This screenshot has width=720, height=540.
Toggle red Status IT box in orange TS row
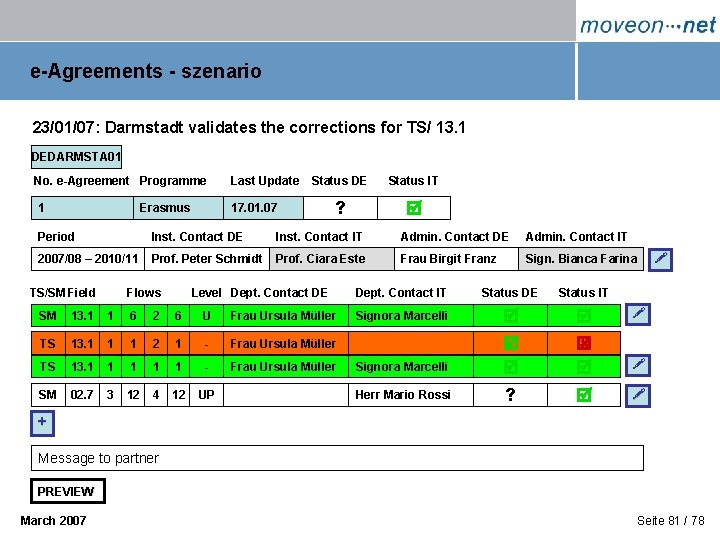pyautogui.click(x=584, y=343)
